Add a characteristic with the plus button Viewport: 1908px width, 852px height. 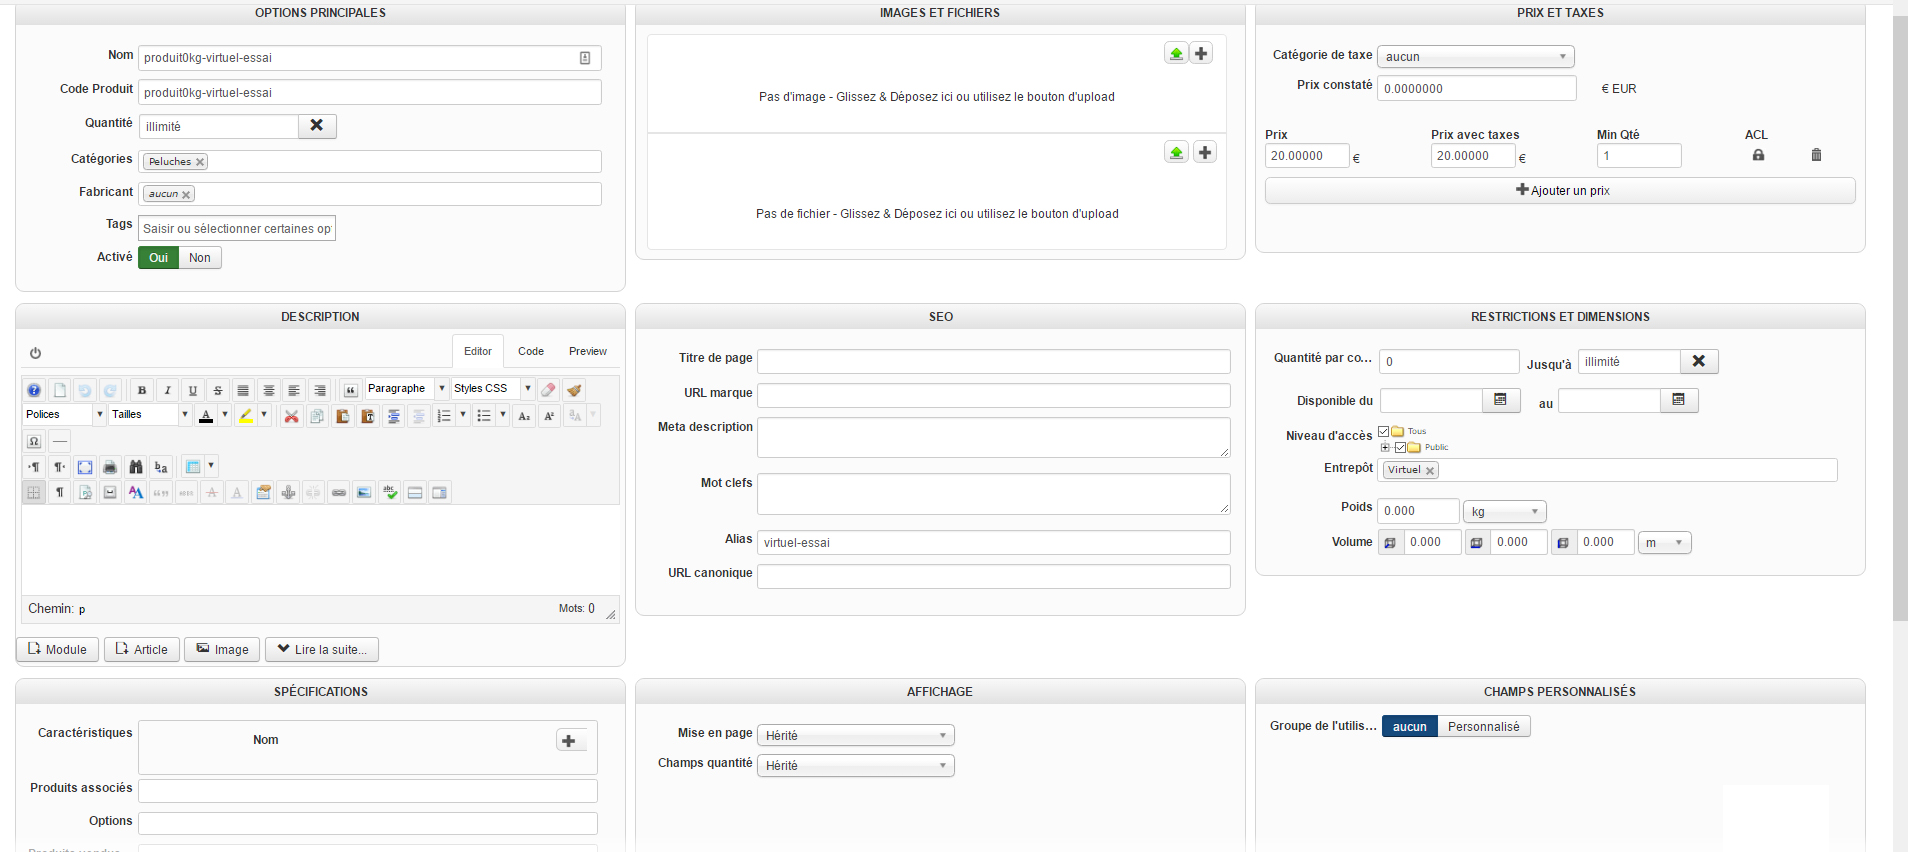569,741
